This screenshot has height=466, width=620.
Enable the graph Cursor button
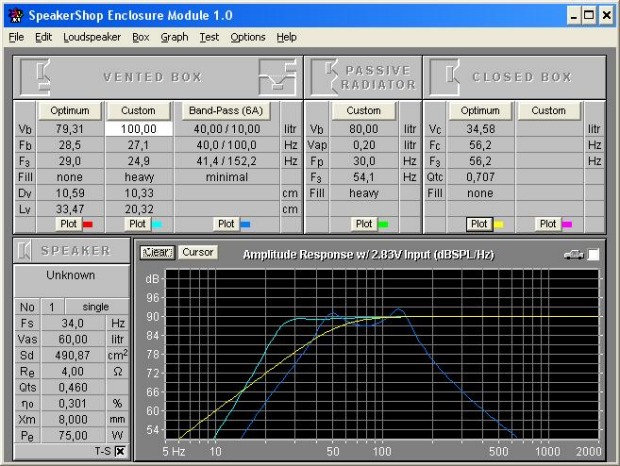pyautogui.click(x=198, y=252)
